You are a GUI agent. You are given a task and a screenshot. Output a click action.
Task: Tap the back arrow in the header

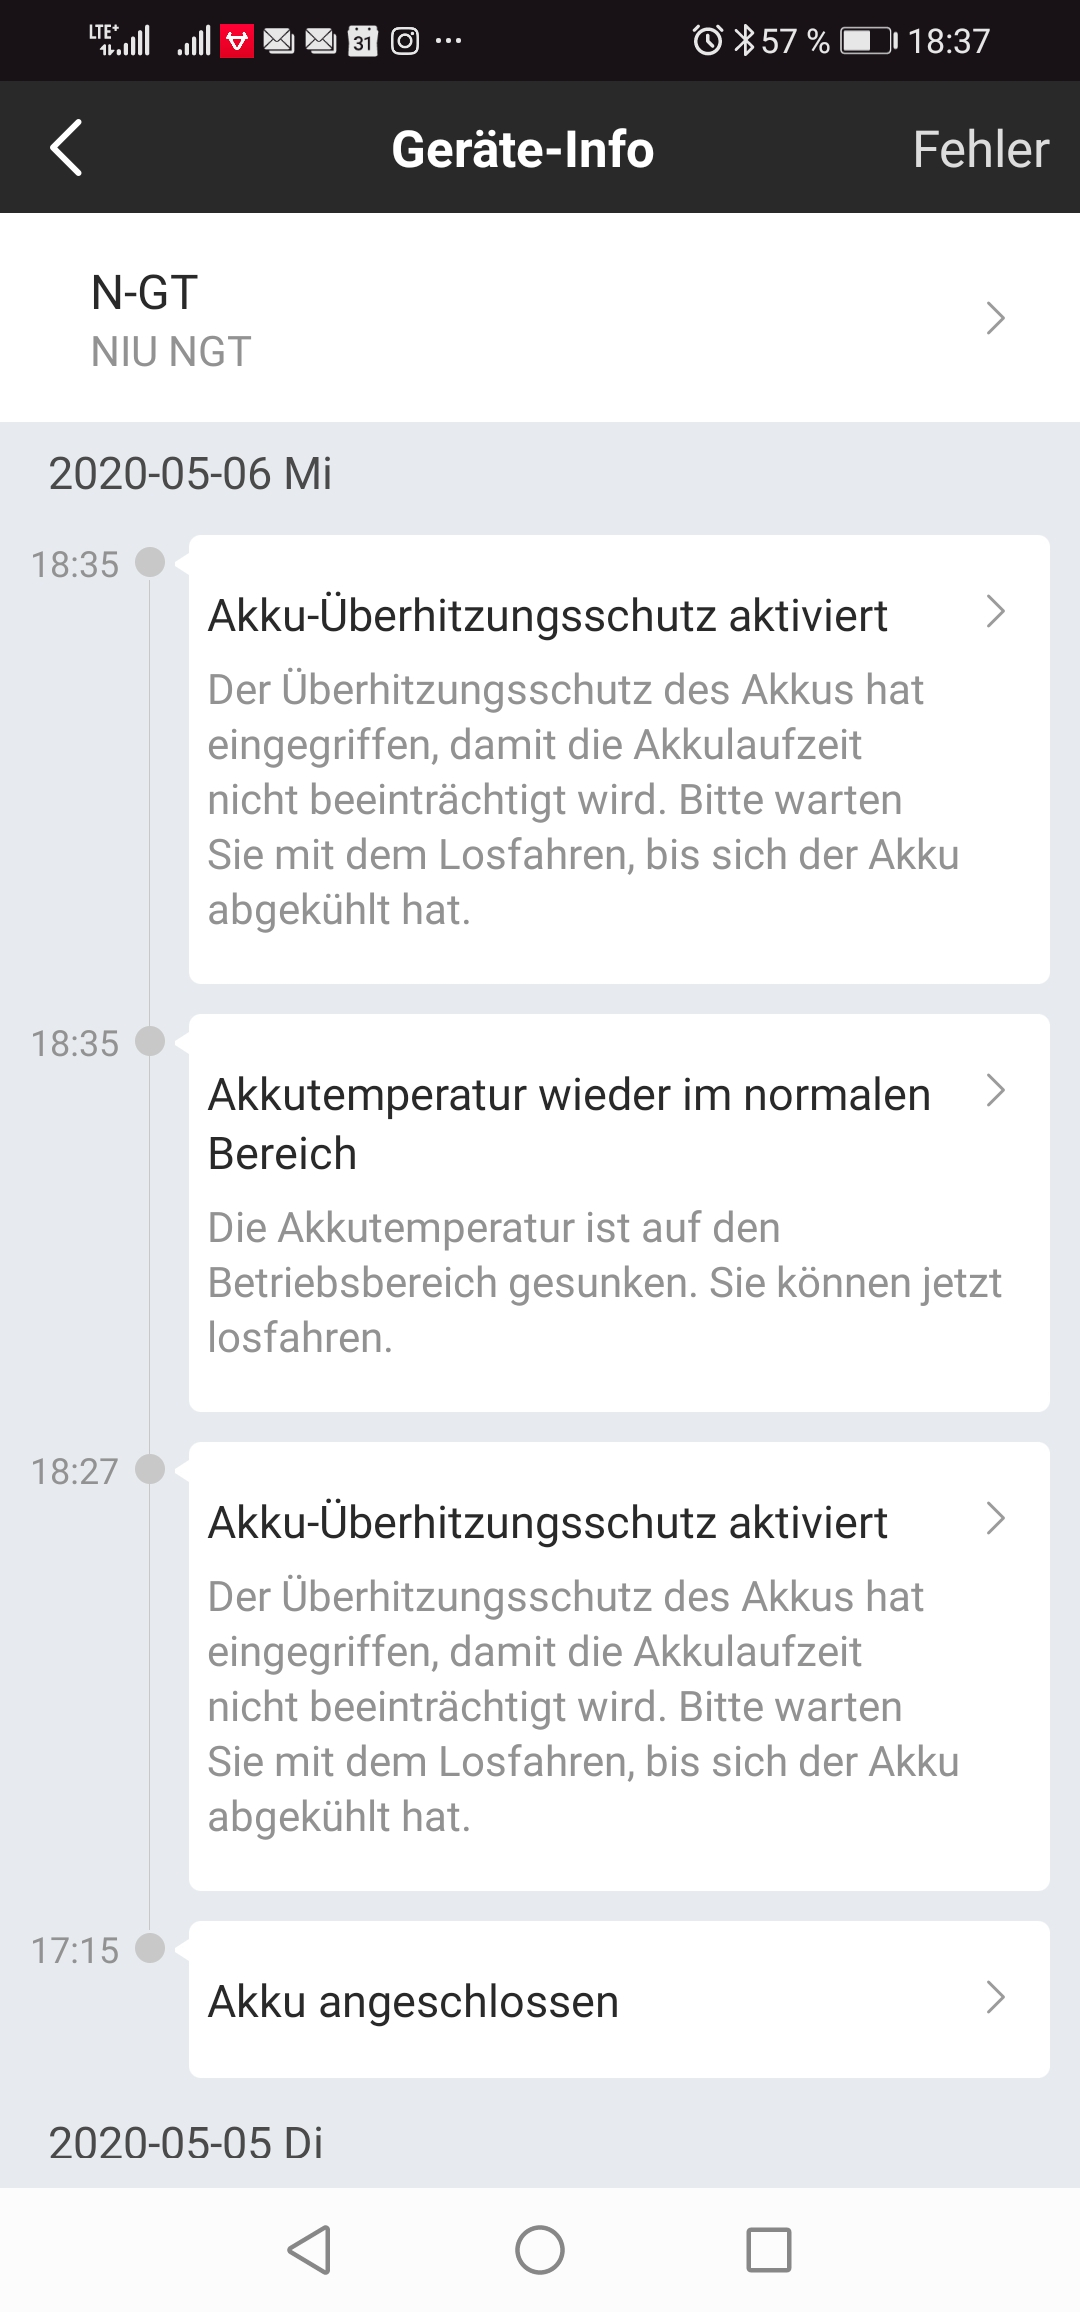click(66, 148)
